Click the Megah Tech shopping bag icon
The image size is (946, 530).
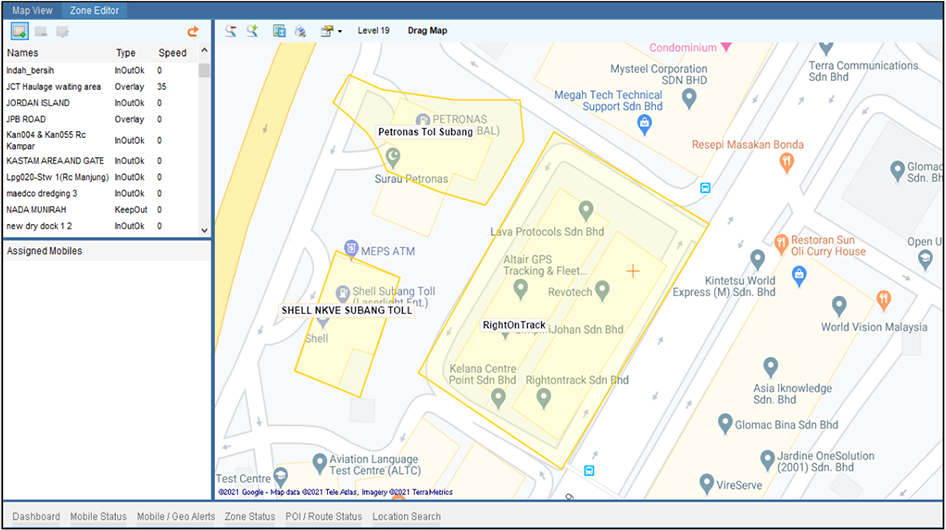(644, 125)
